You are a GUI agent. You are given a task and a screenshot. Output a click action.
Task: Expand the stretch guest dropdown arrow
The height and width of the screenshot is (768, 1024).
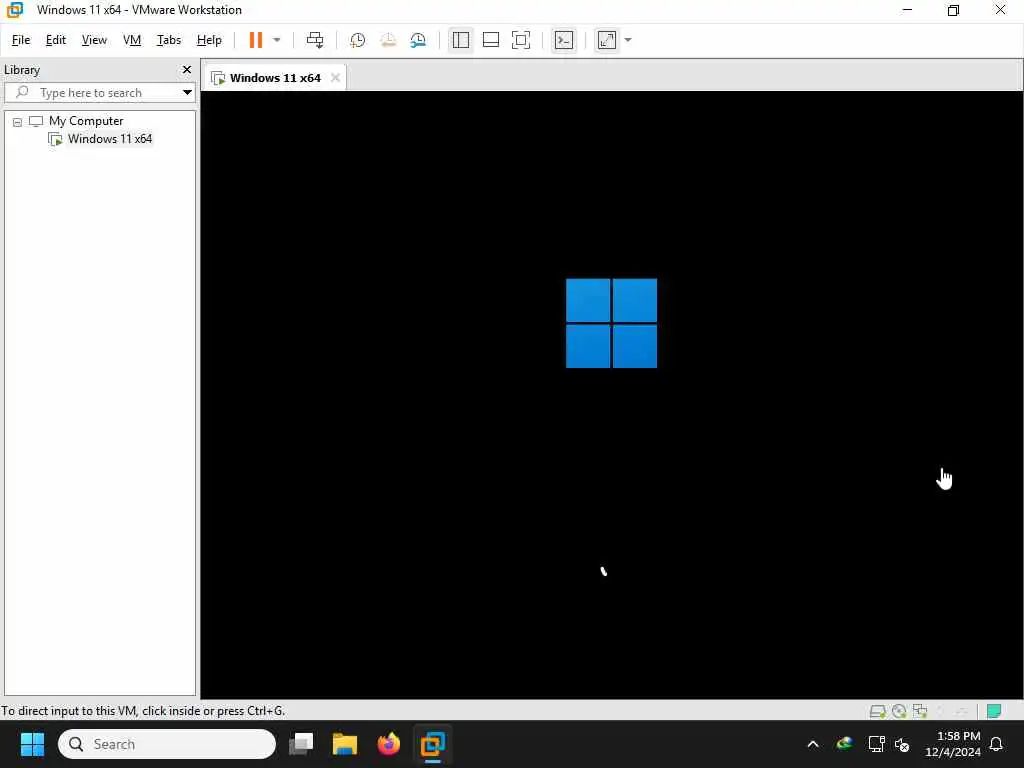[628, 40]
